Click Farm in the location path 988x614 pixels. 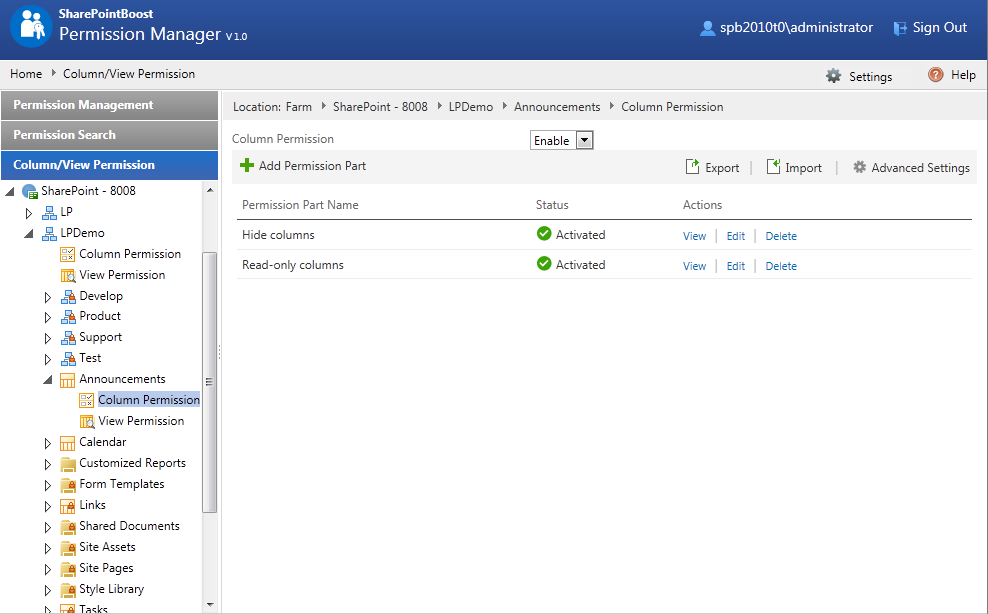pos(299,107)
